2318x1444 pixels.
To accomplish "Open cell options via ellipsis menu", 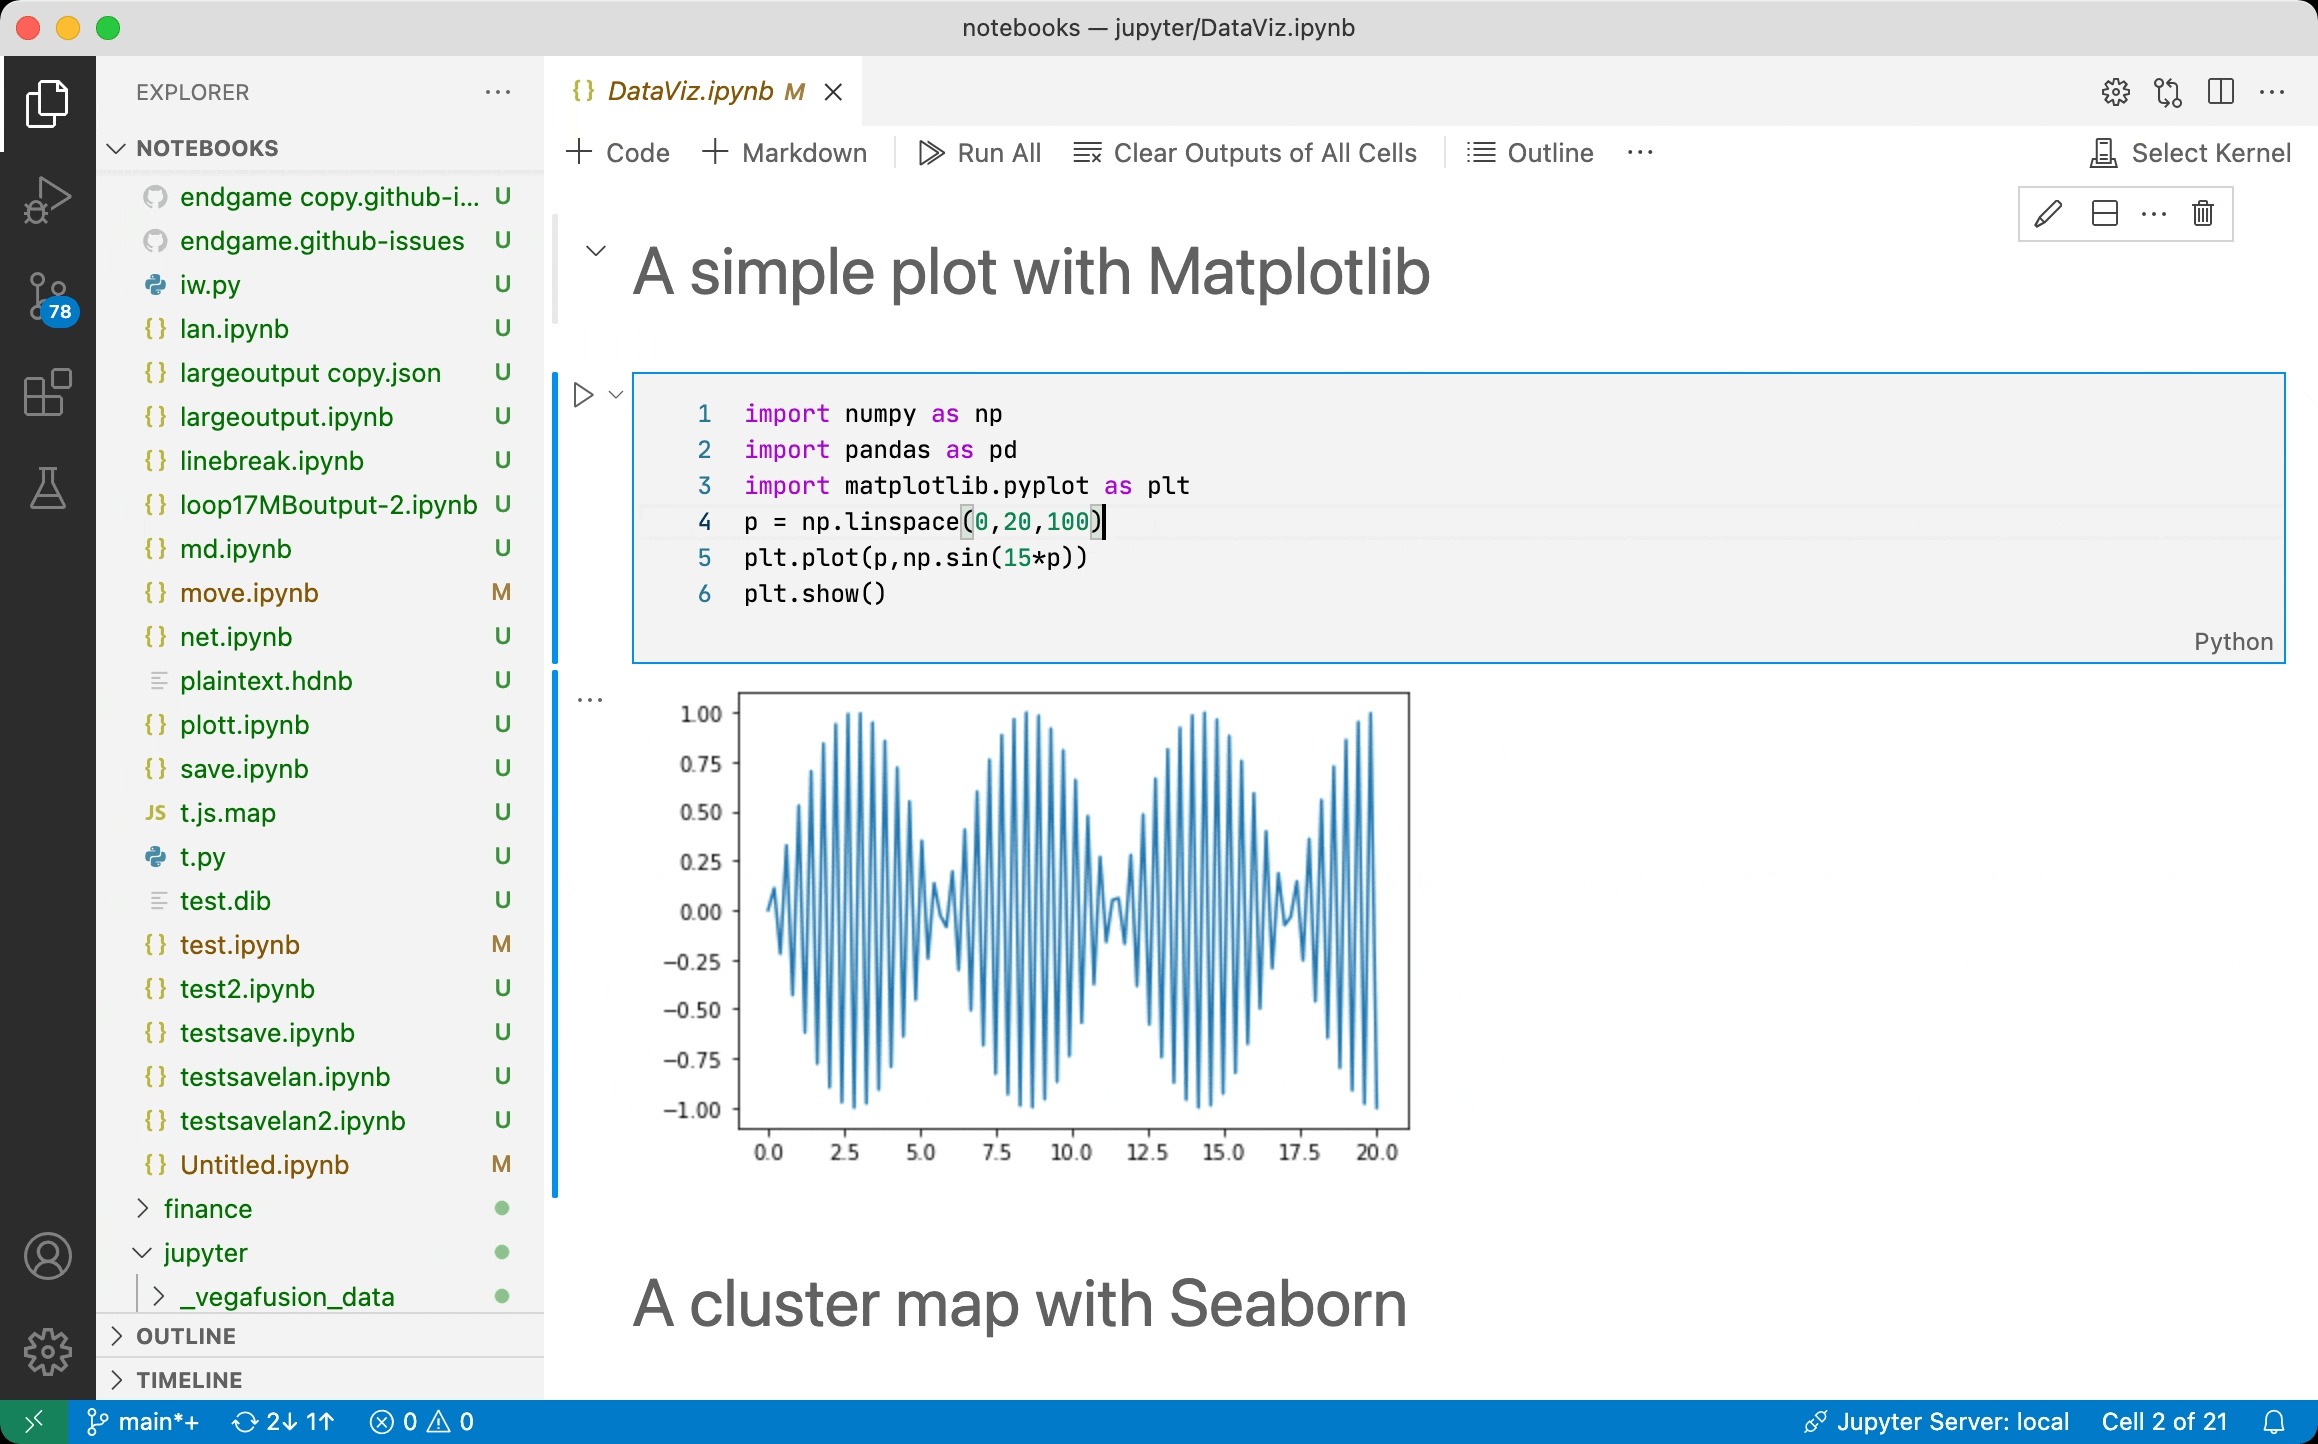I will 2153,213.
